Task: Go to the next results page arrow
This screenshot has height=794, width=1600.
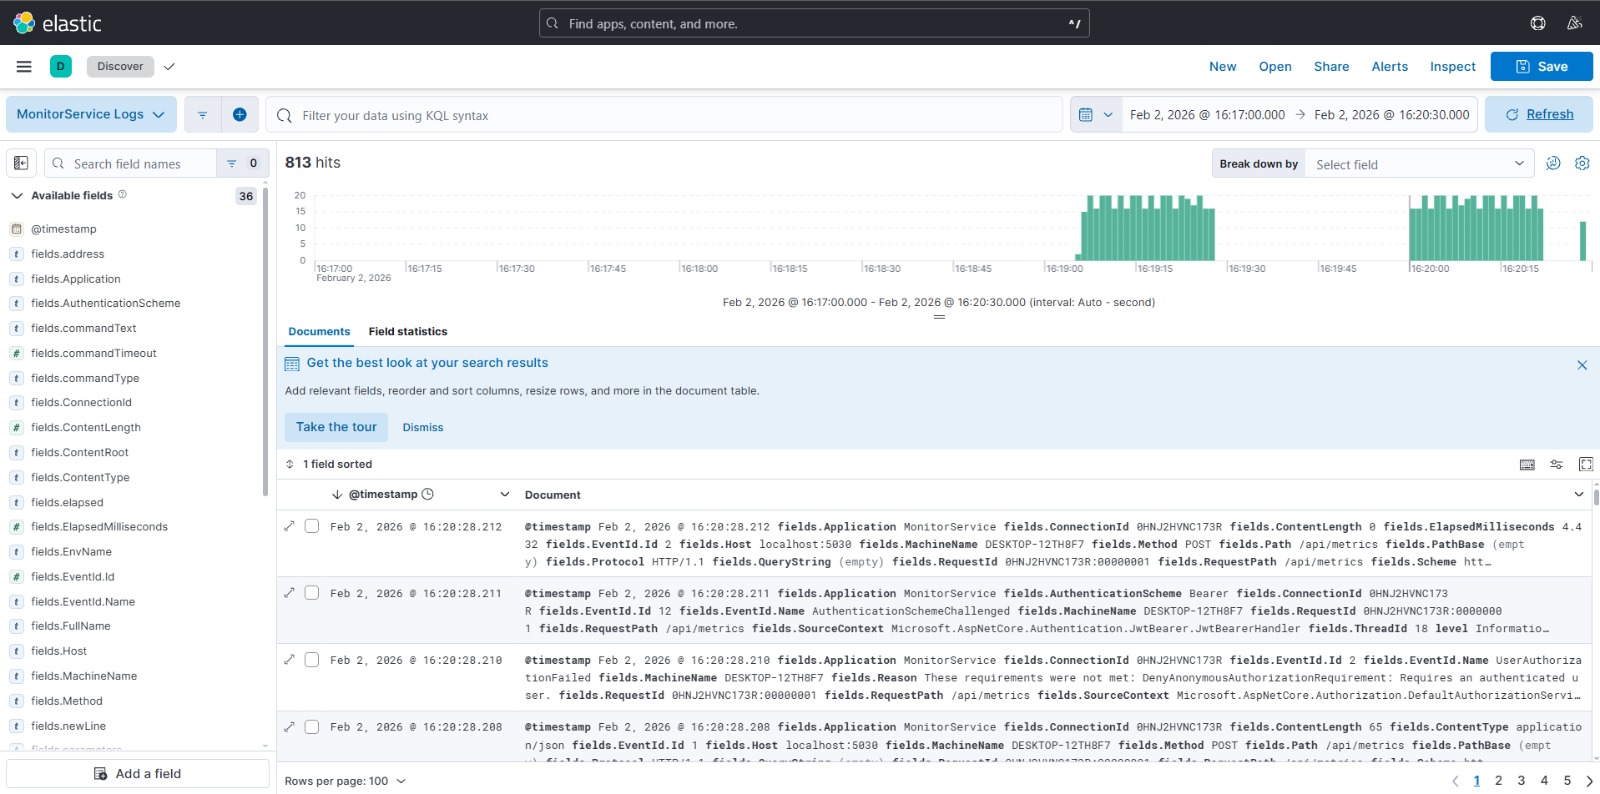Action: tap(1589, 781)
